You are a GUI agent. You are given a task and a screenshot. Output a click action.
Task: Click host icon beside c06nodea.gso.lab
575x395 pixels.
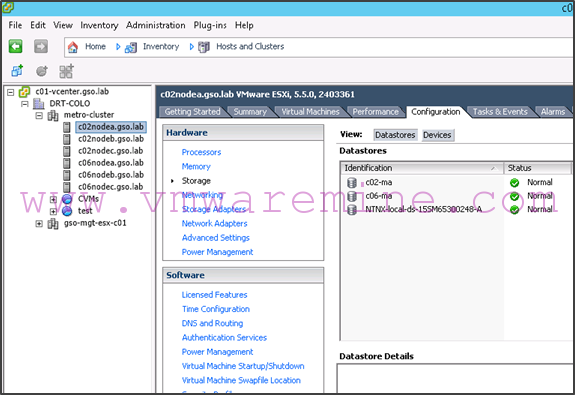coord(67,163)
